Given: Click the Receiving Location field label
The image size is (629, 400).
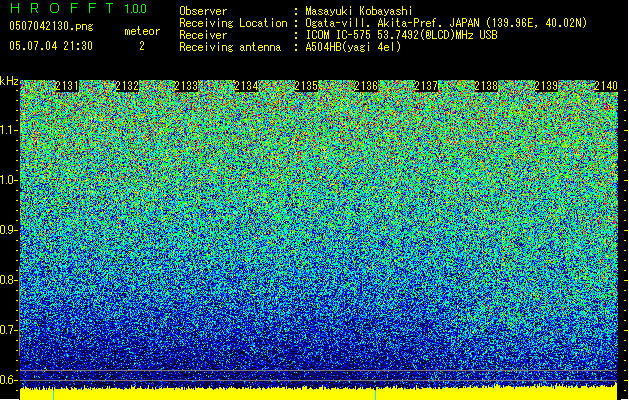Looking at the screenshot, I should click(233, 23).
